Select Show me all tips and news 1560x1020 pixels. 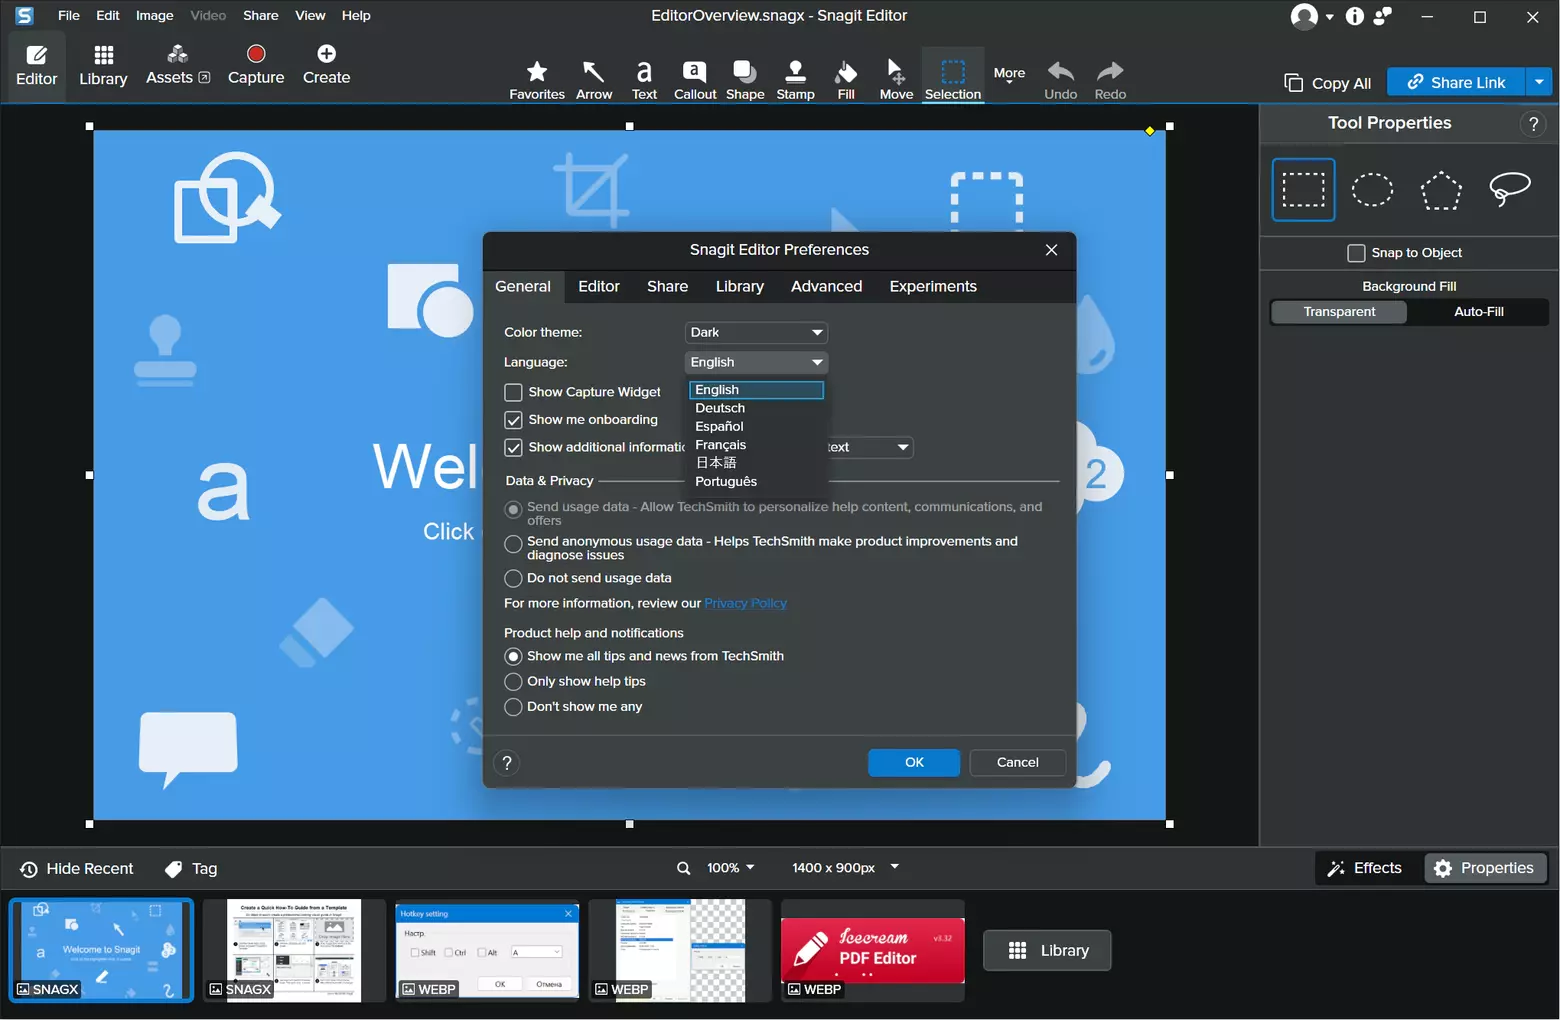point(513,656)
